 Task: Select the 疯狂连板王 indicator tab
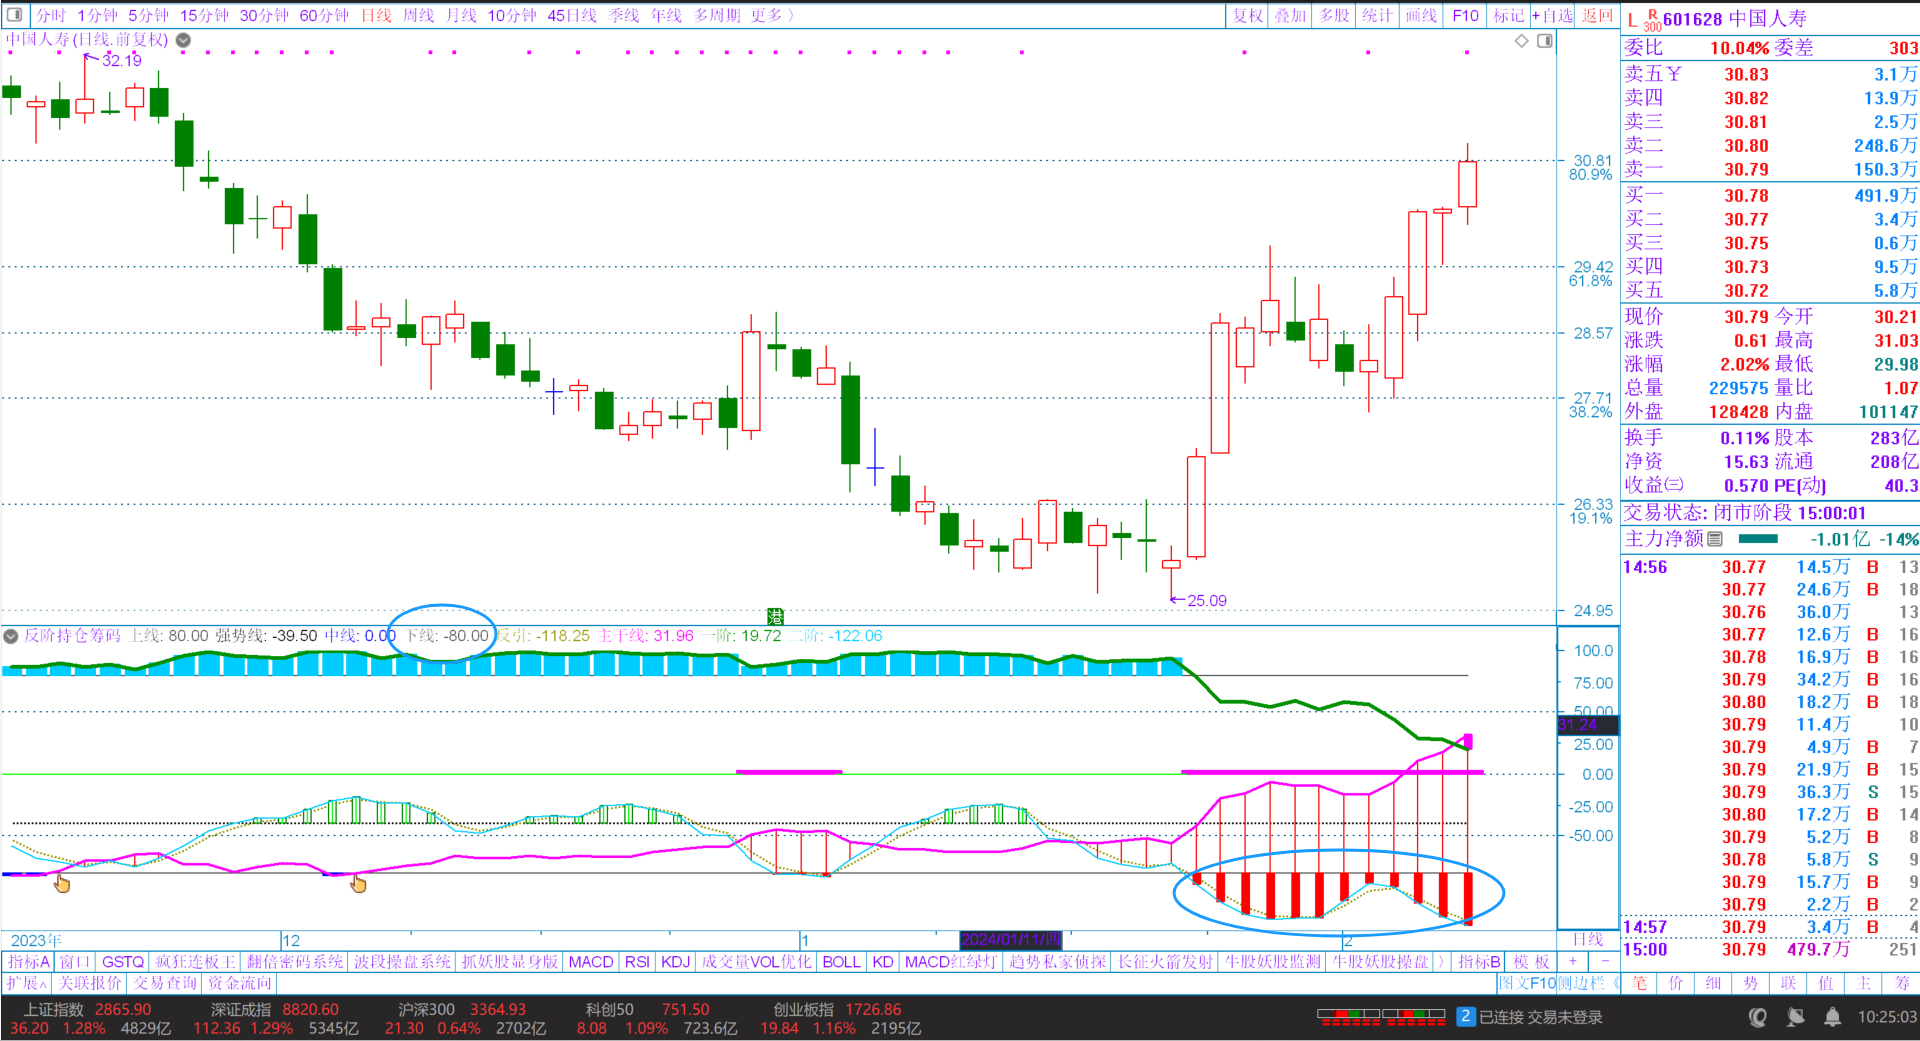click(x=195, y=962)
